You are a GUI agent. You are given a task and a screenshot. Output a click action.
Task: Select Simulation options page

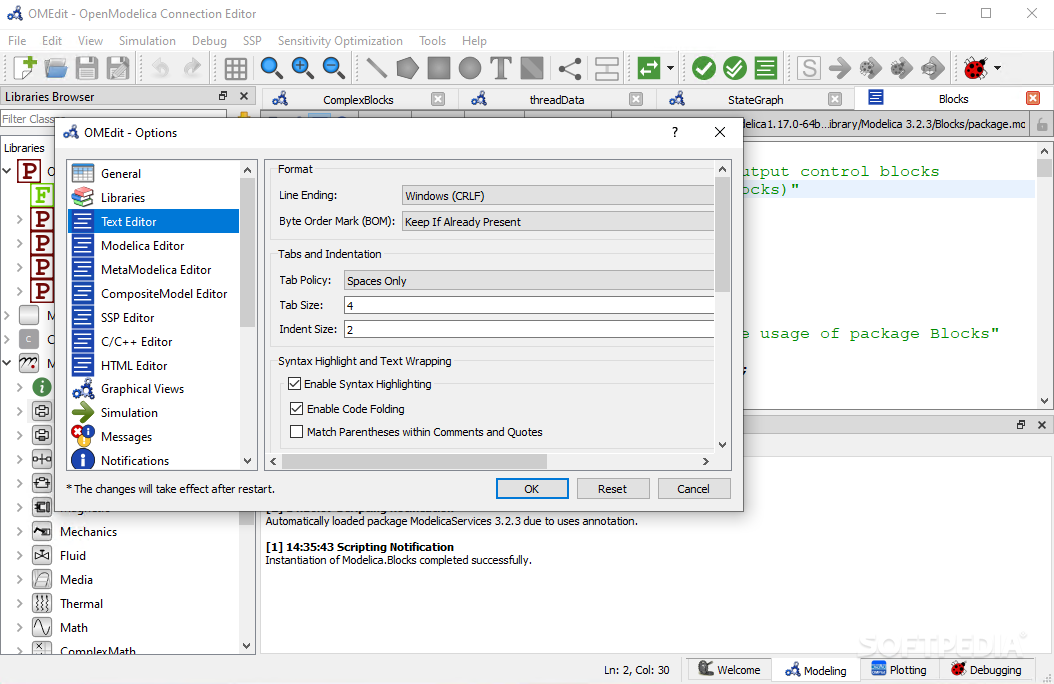click(x=154, y=413)
